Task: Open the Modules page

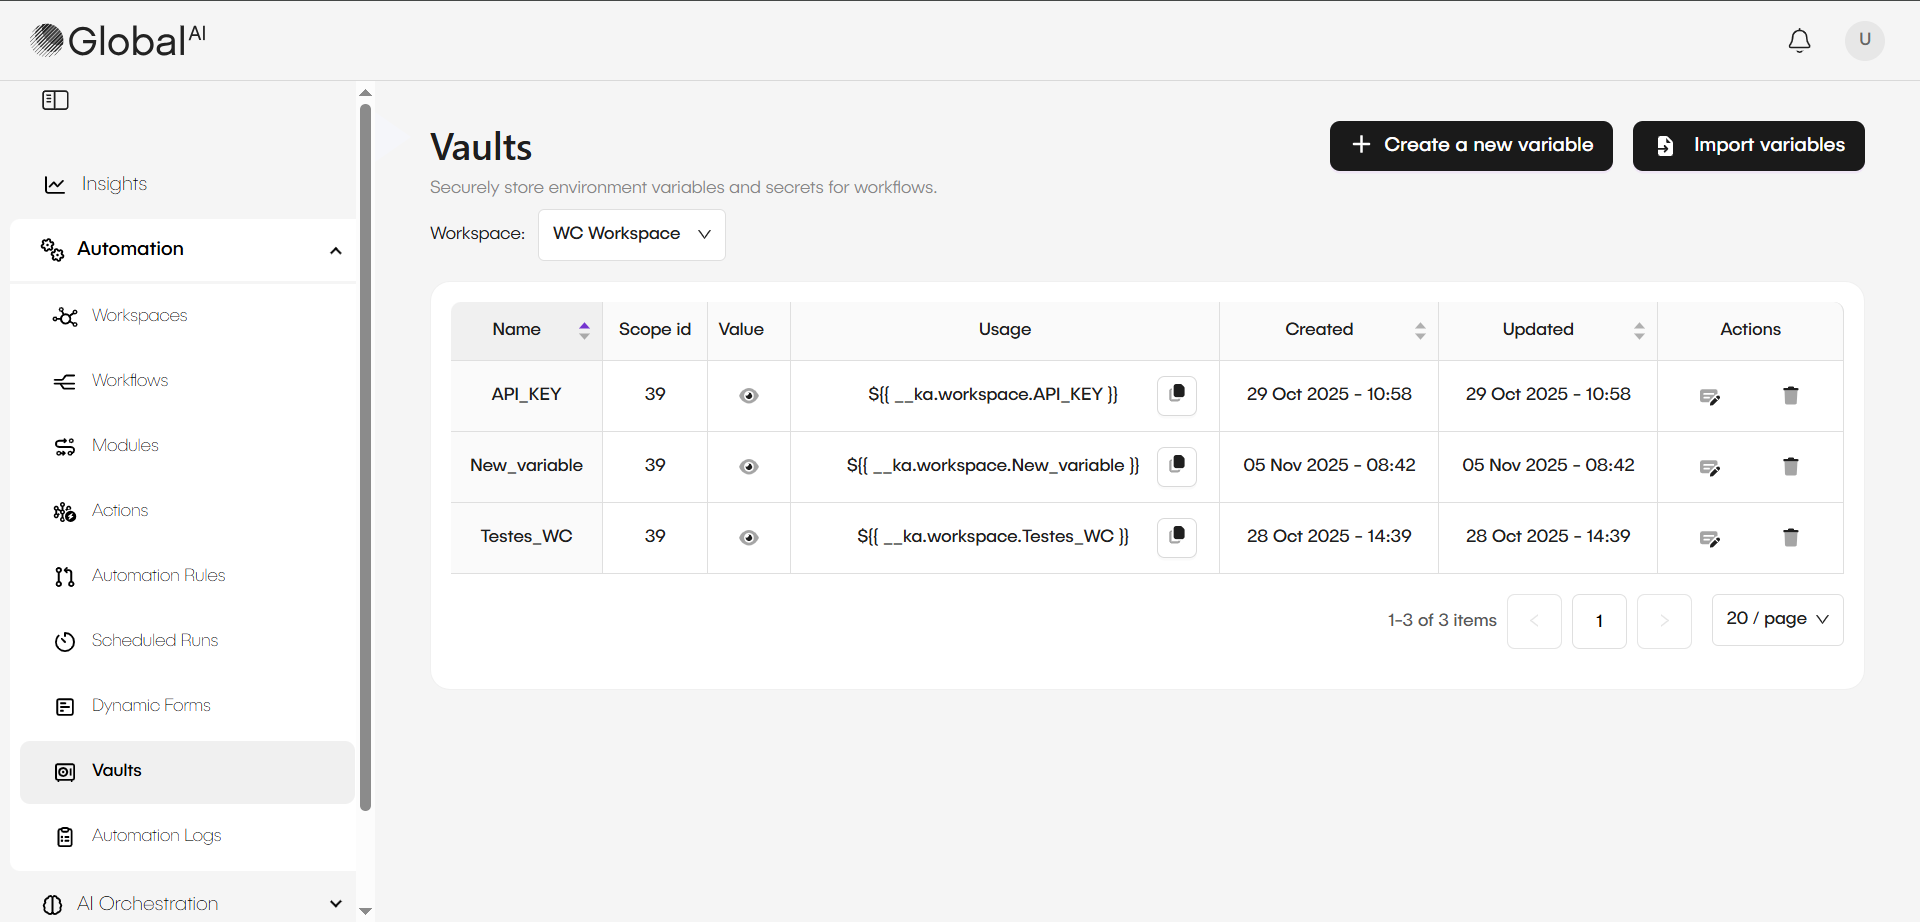Action: [124, 445]
